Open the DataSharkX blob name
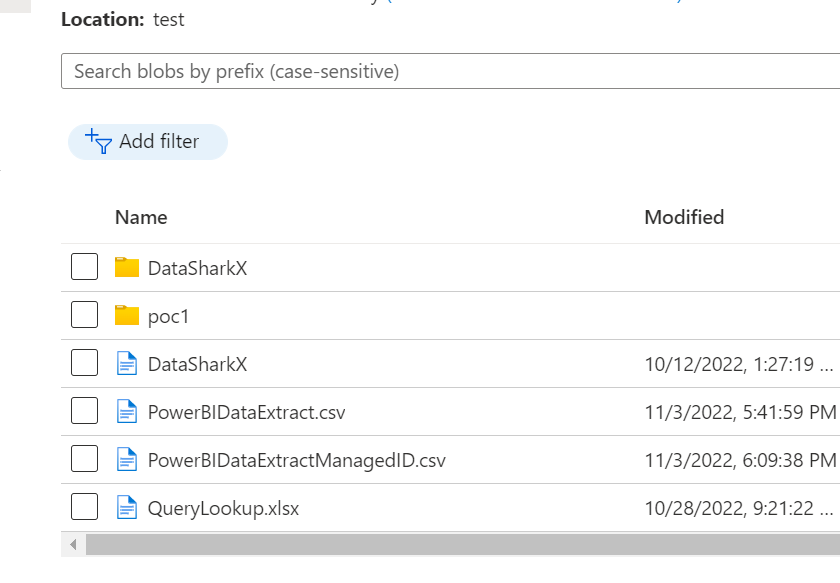Screen dimensions: 840x583 point(197,364)
